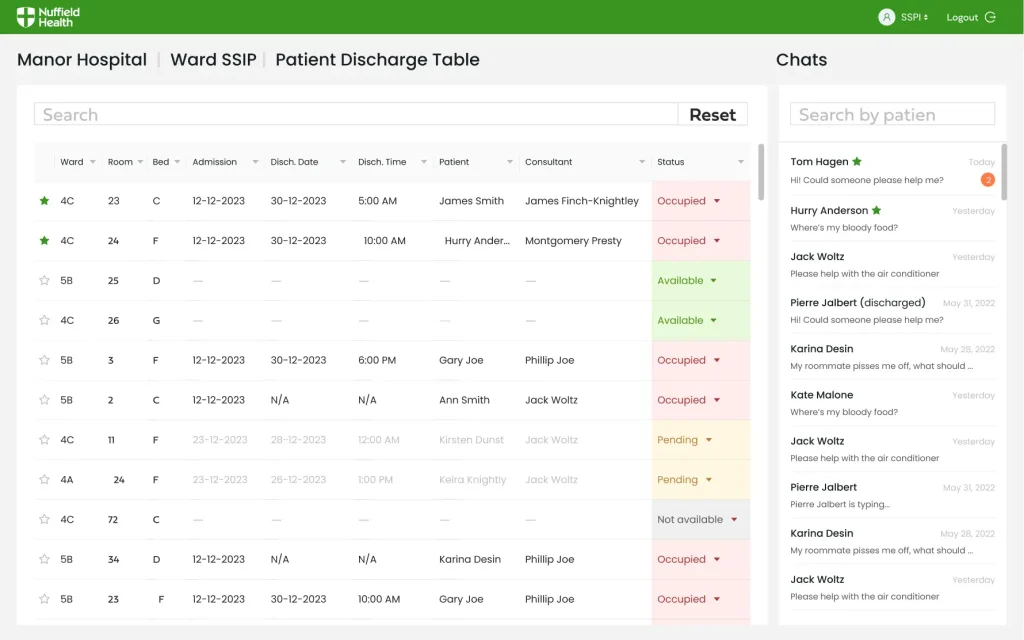Screen dimensions: 1024x640
Task: Star the Karina Desin table row
Action: tap(44, 560)
